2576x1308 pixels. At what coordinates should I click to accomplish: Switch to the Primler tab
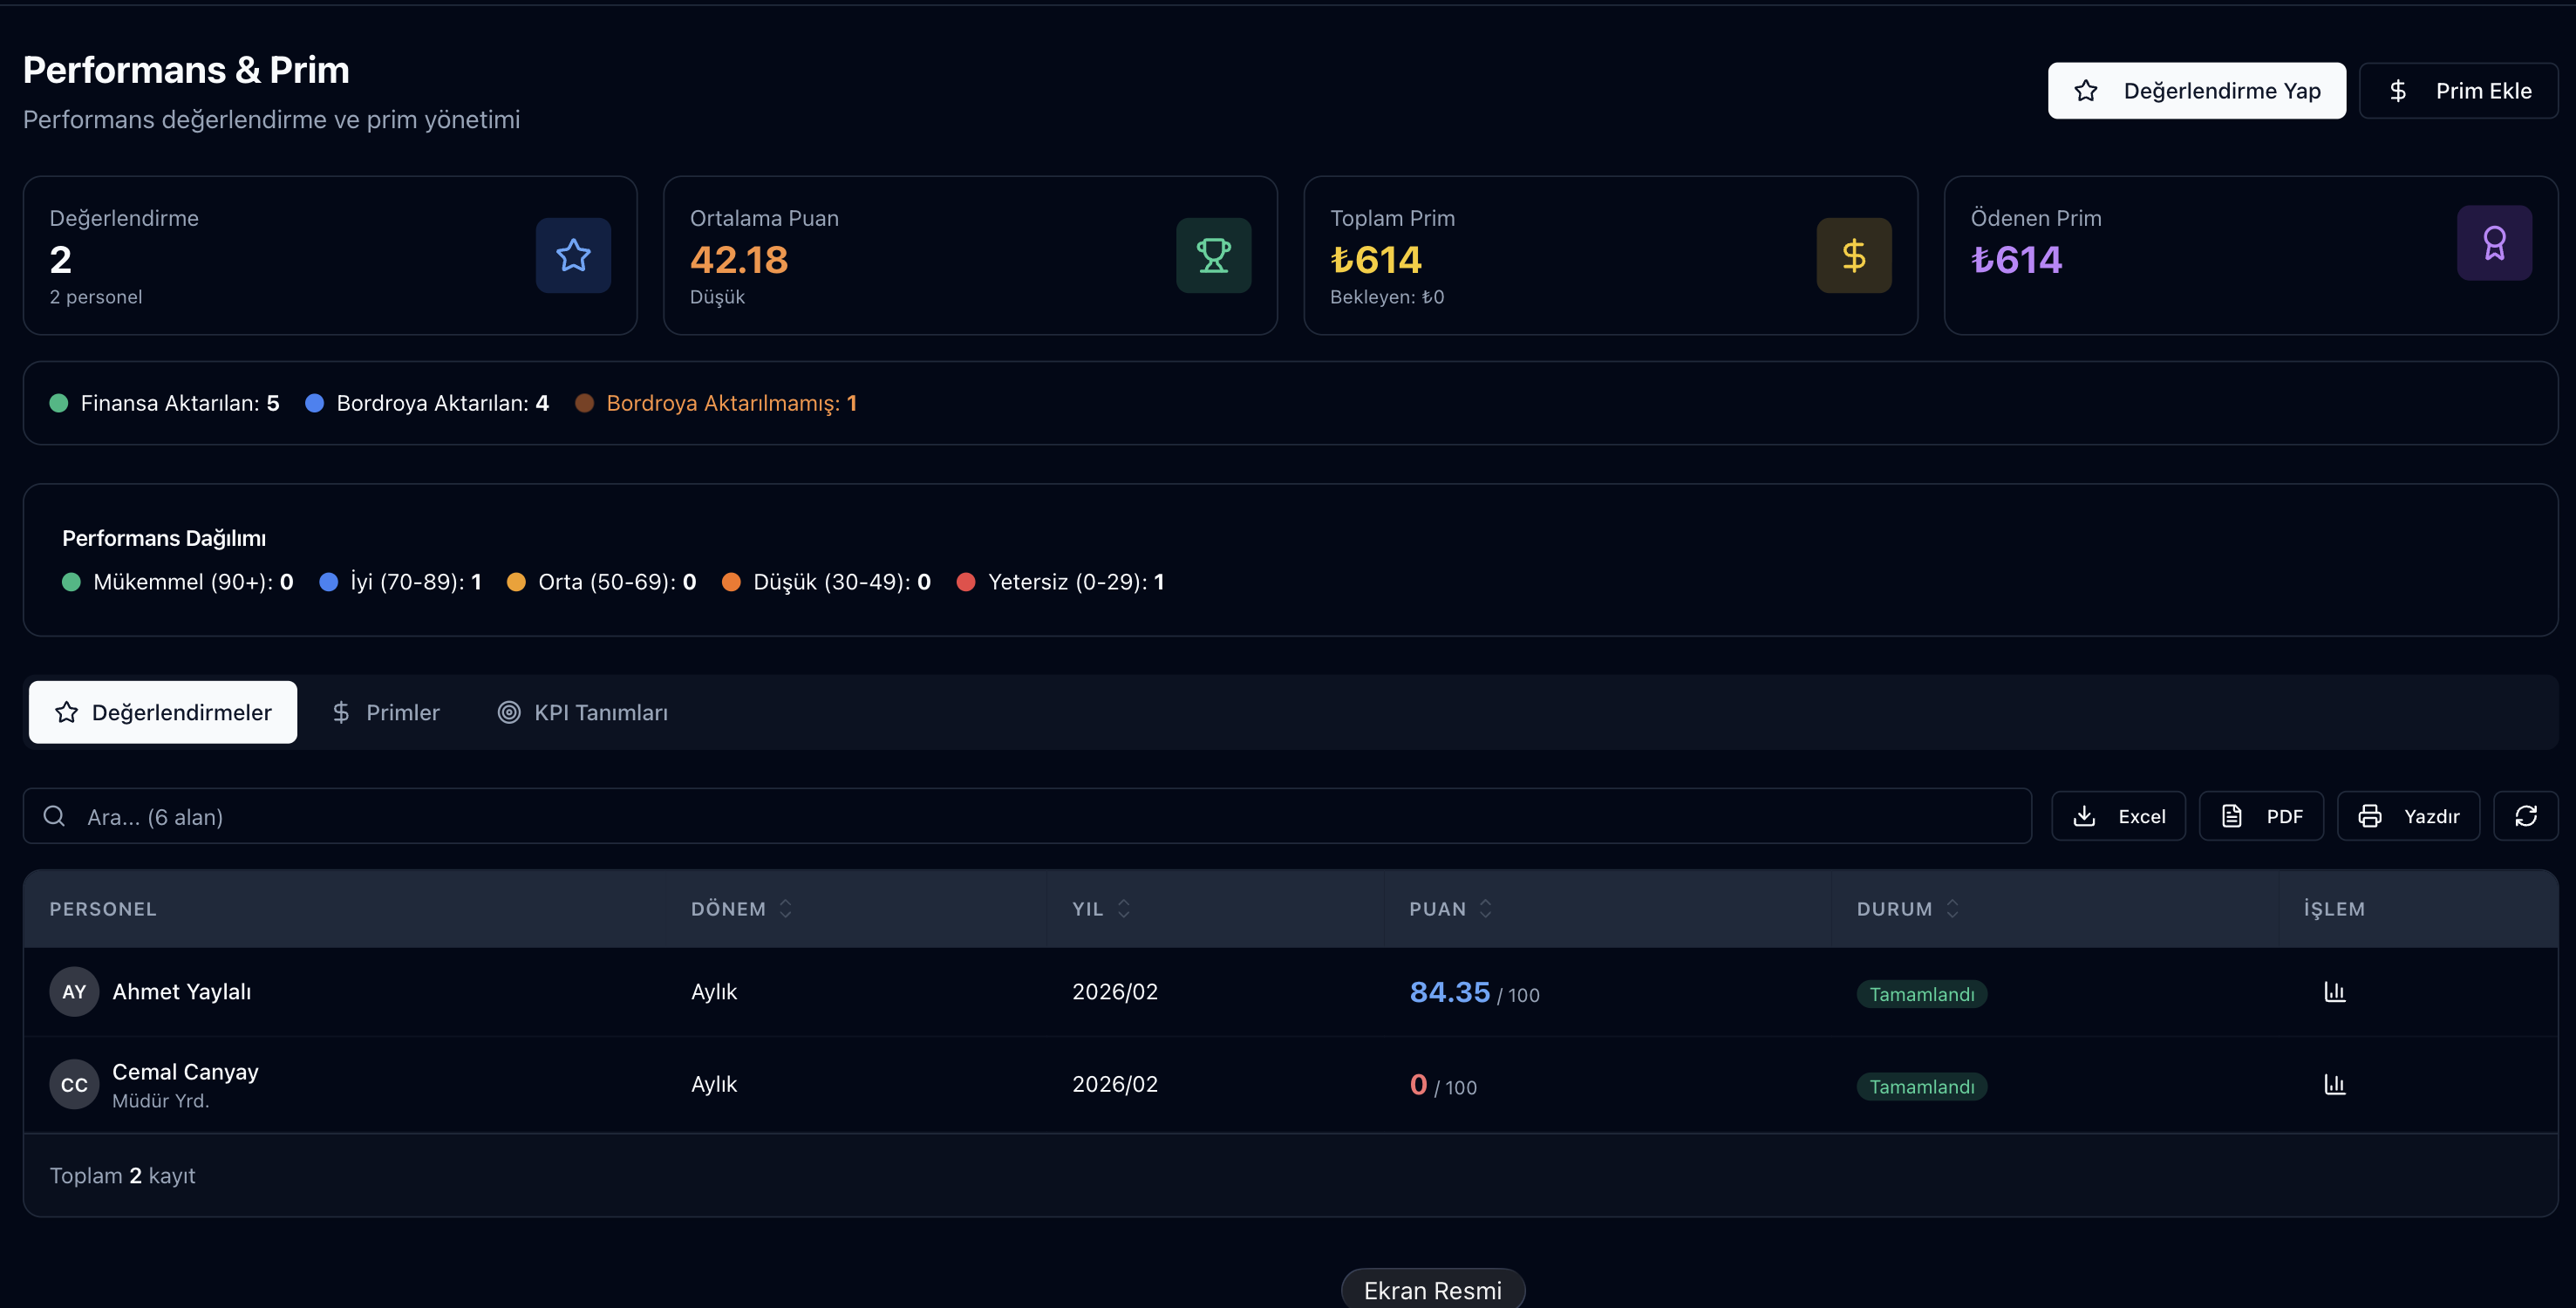pos(386,712)
